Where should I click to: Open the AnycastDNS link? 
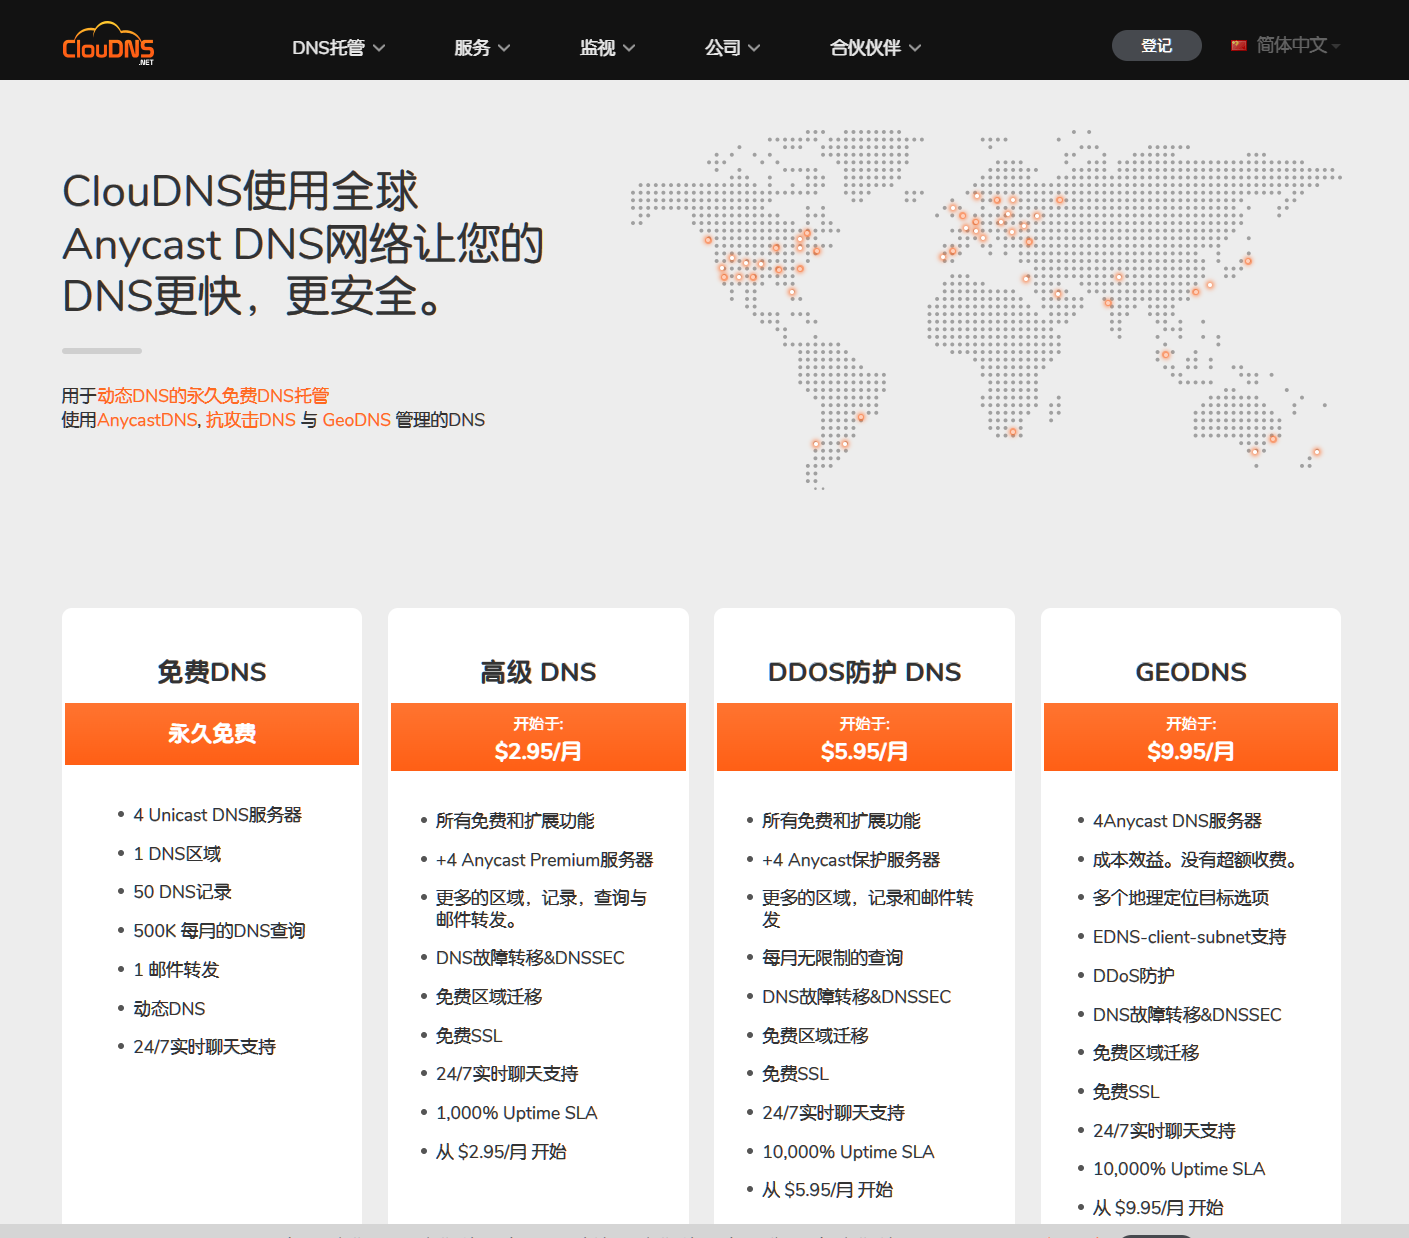pos(148,420)
